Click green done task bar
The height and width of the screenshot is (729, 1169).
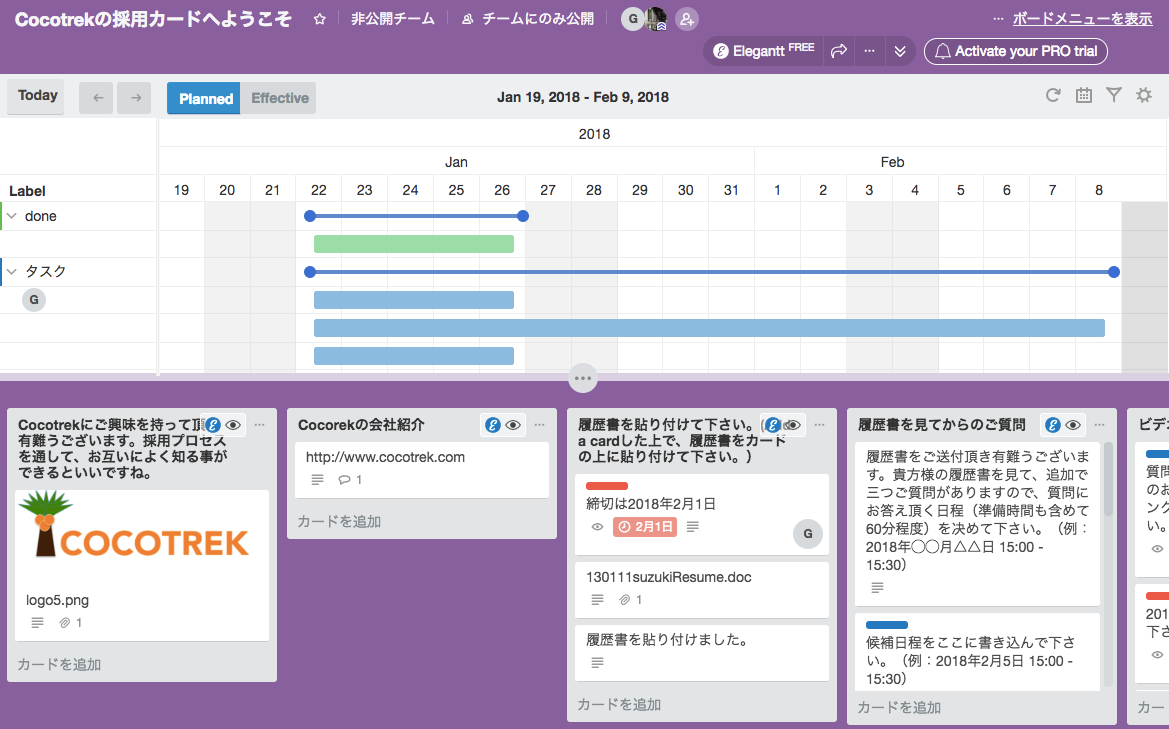[414, 244]
